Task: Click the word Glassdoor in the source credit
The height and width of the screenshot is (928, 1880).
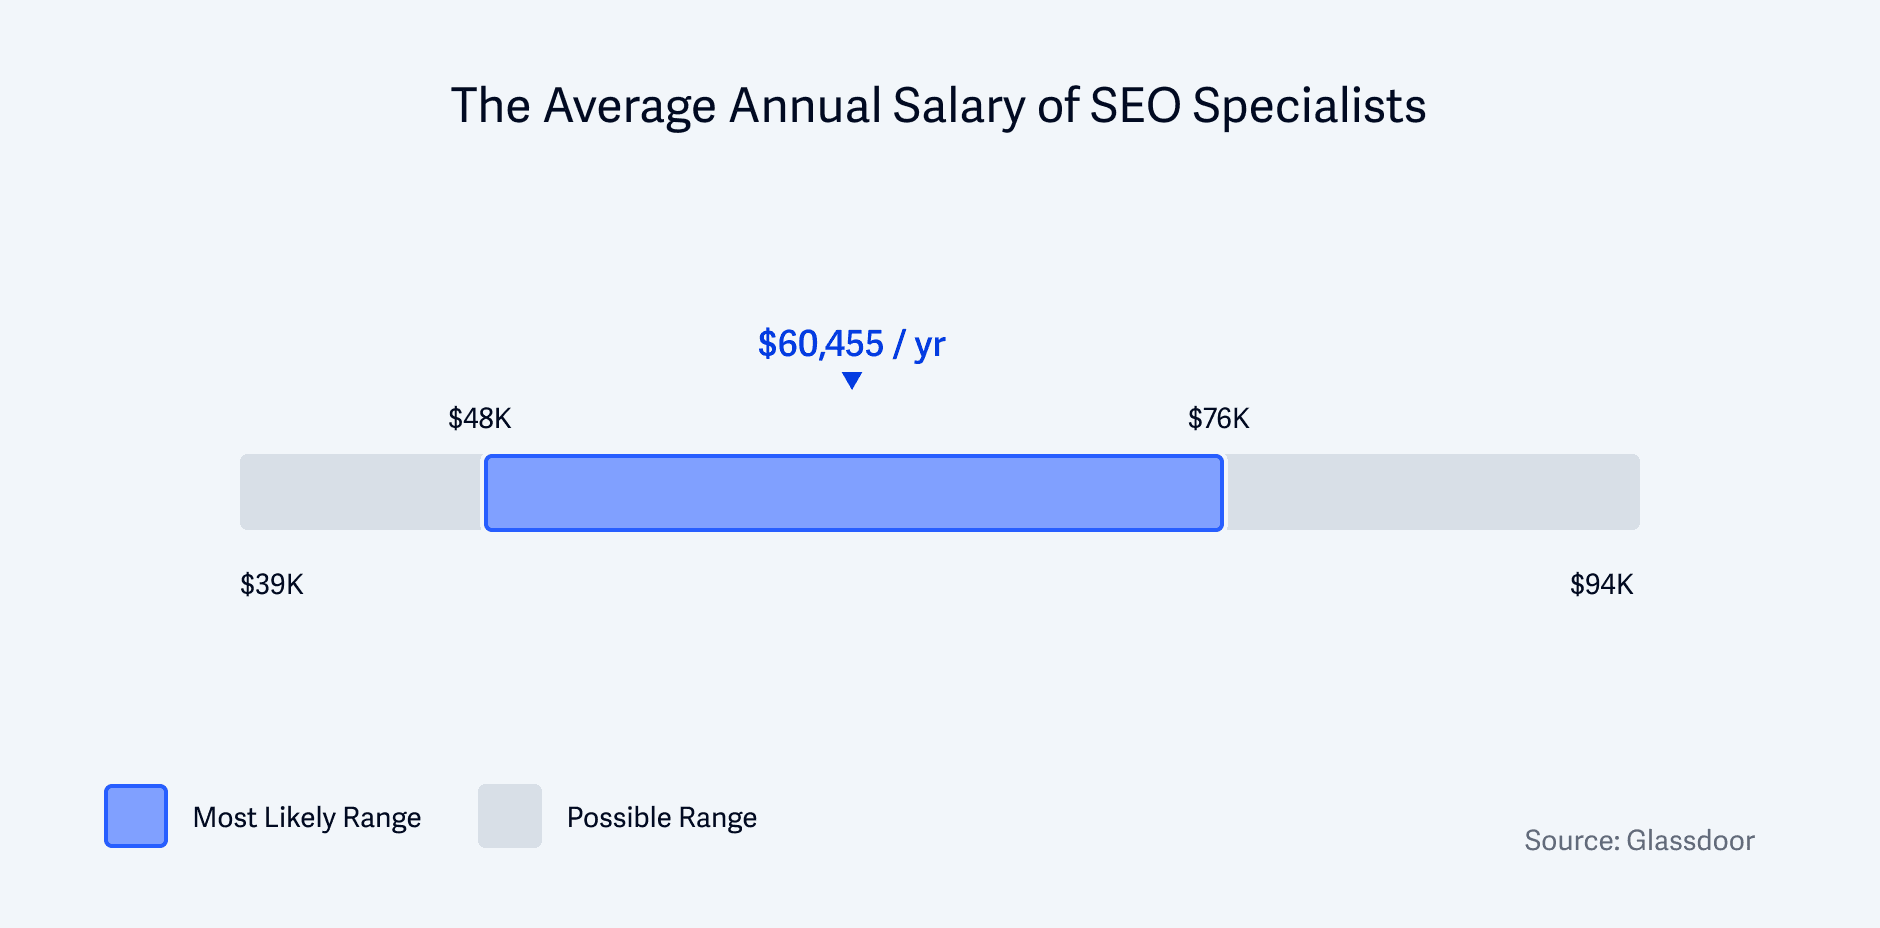Action: pos(1691,840)
